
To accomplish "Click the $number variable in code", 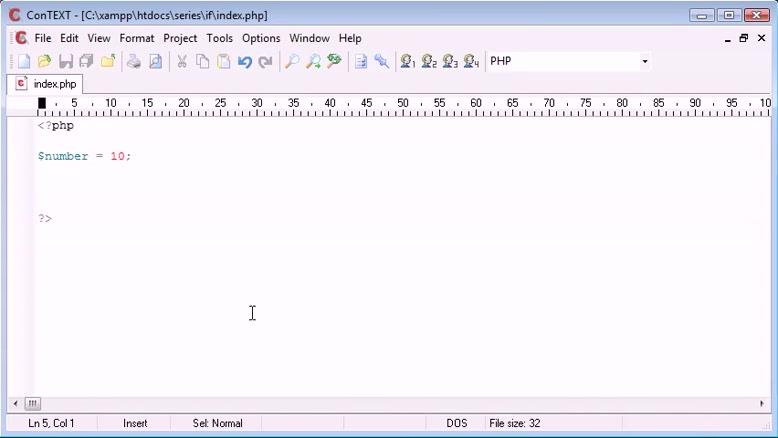I will click(x=63, y=156).
